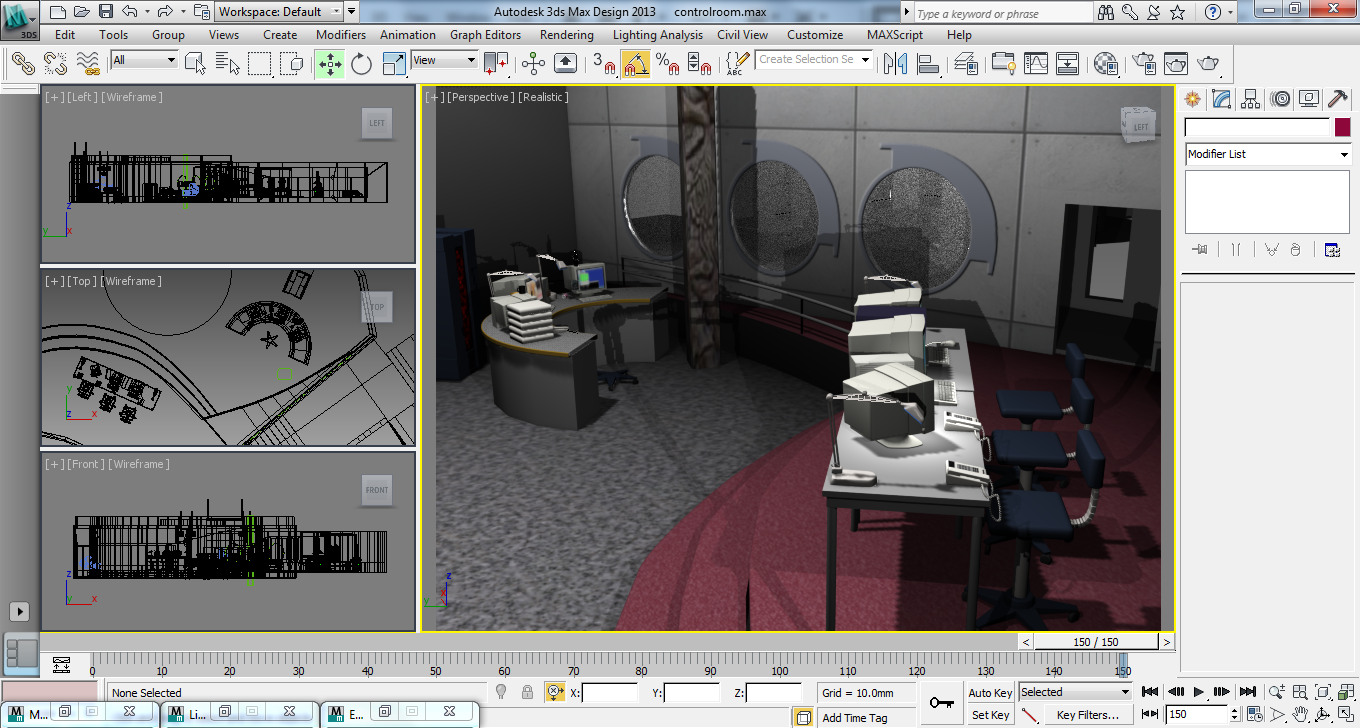Select the Select and Move tool
Screen dimensions: 1360x728
click(x=329, y=64)
